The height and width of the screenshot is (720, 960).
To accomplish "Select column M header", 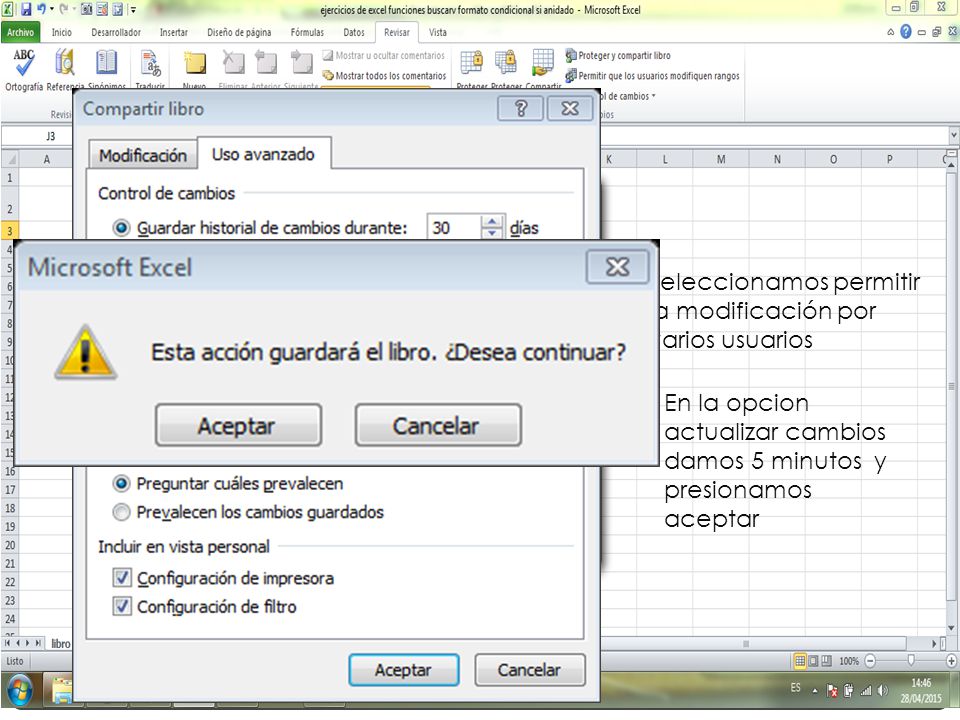I will [x=721, y=159].
